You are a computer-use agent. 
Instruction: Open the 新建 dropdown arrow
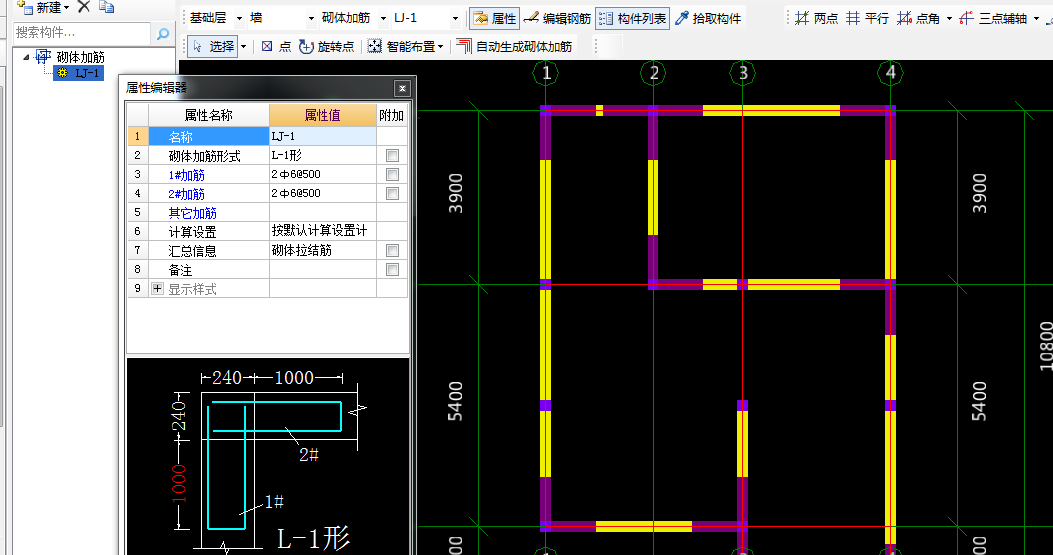[66, 8]
